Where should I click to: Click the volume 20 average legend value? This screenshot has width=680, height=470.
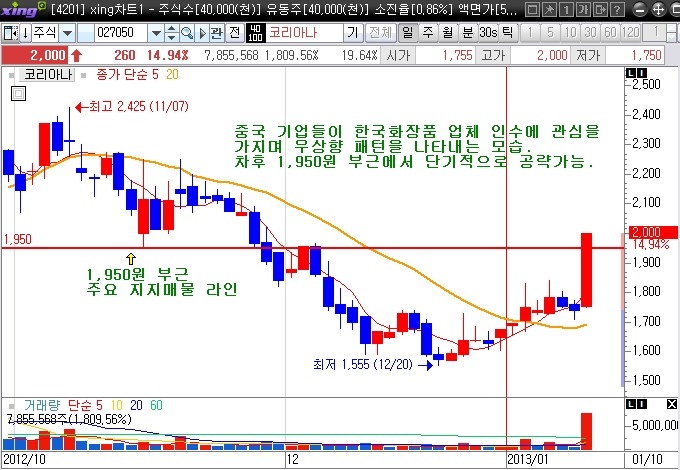click(x=136, y=405)
